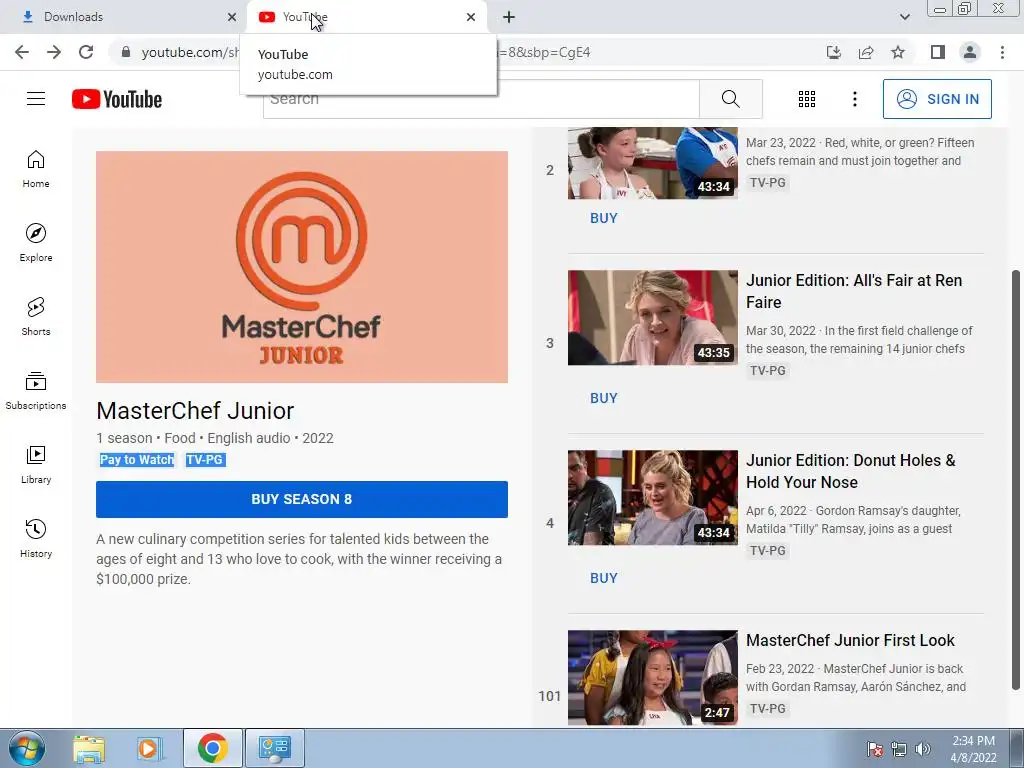
Task: Click BUY under Donut Holes & Hold Your Nose
Action: tap(603, 579)
